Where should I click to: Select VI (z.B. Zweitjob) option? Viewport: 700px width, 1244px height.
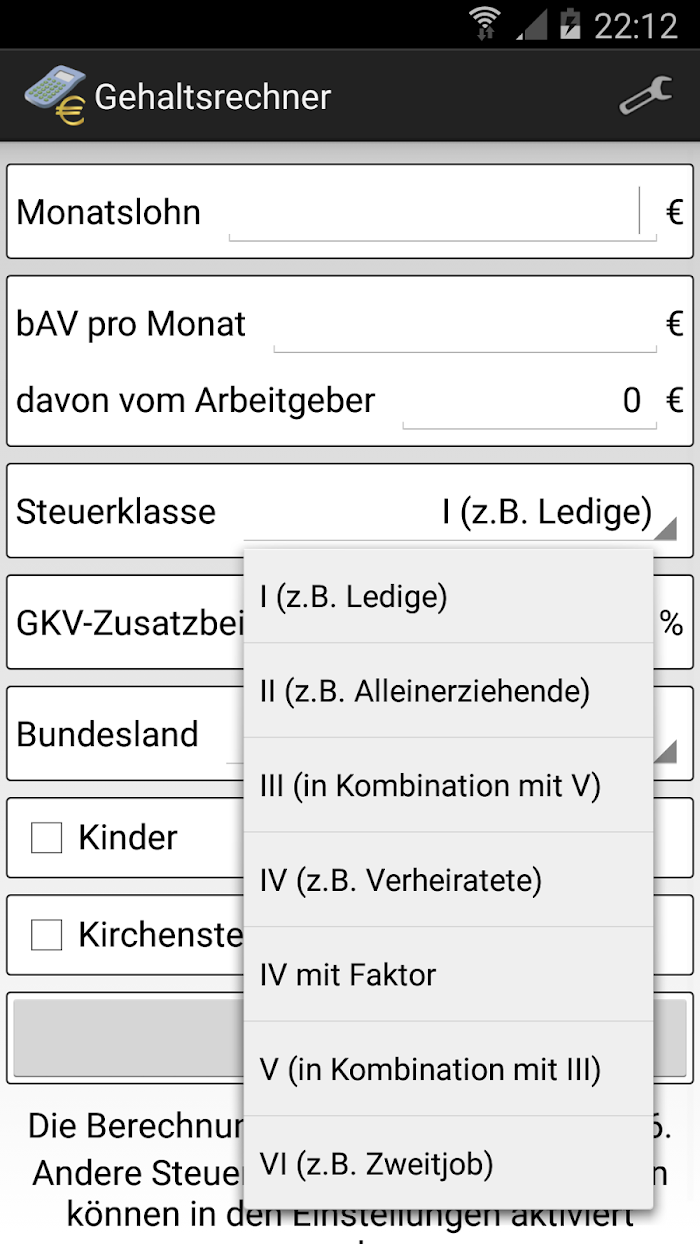[x=448, y=1164]
